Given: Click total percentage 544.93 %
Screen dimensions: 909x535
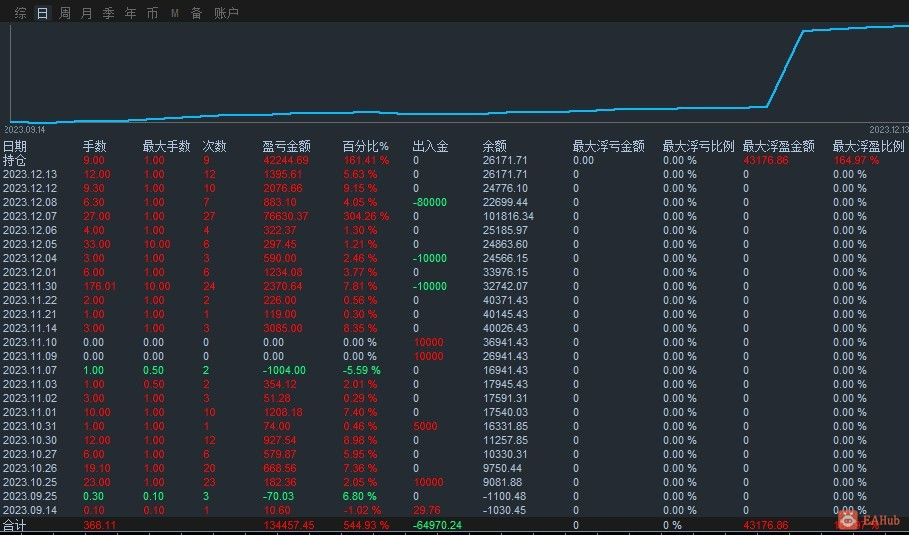Looking at the screenshot, I should click(366, 525).
